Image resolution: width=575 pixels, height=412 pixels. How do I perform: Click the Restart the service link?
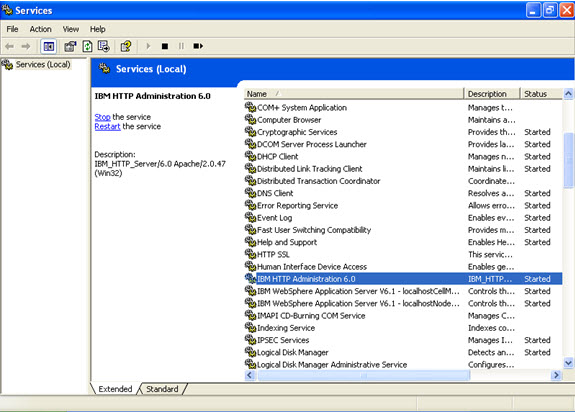pyautogui.click(x=107, y=126)
